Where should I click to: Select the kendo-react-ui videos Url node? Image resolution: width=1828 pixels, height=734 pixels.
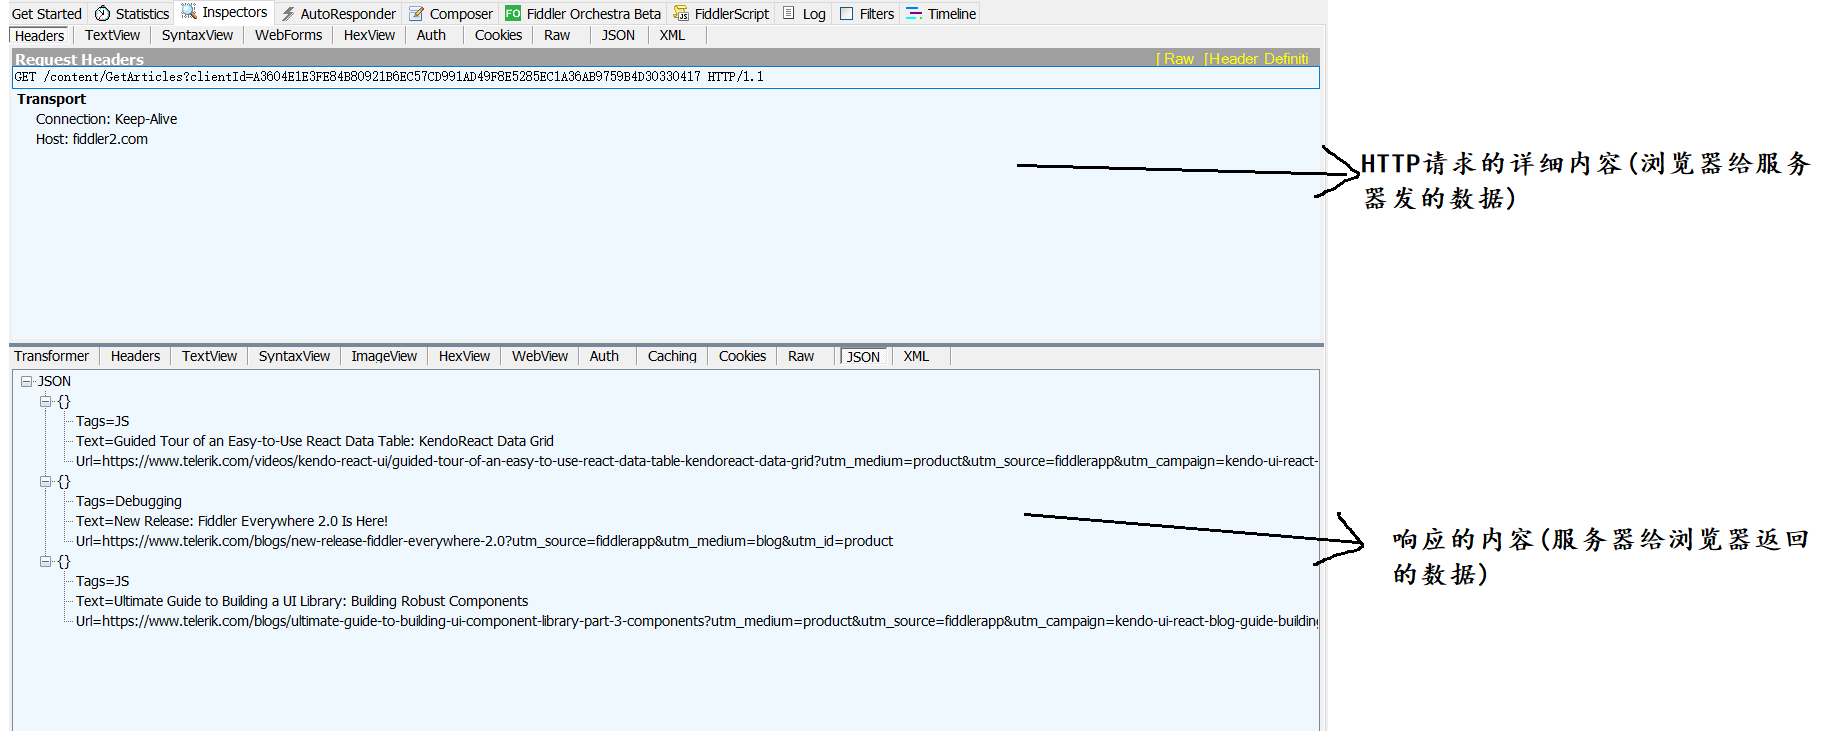[x=697, y=461]
